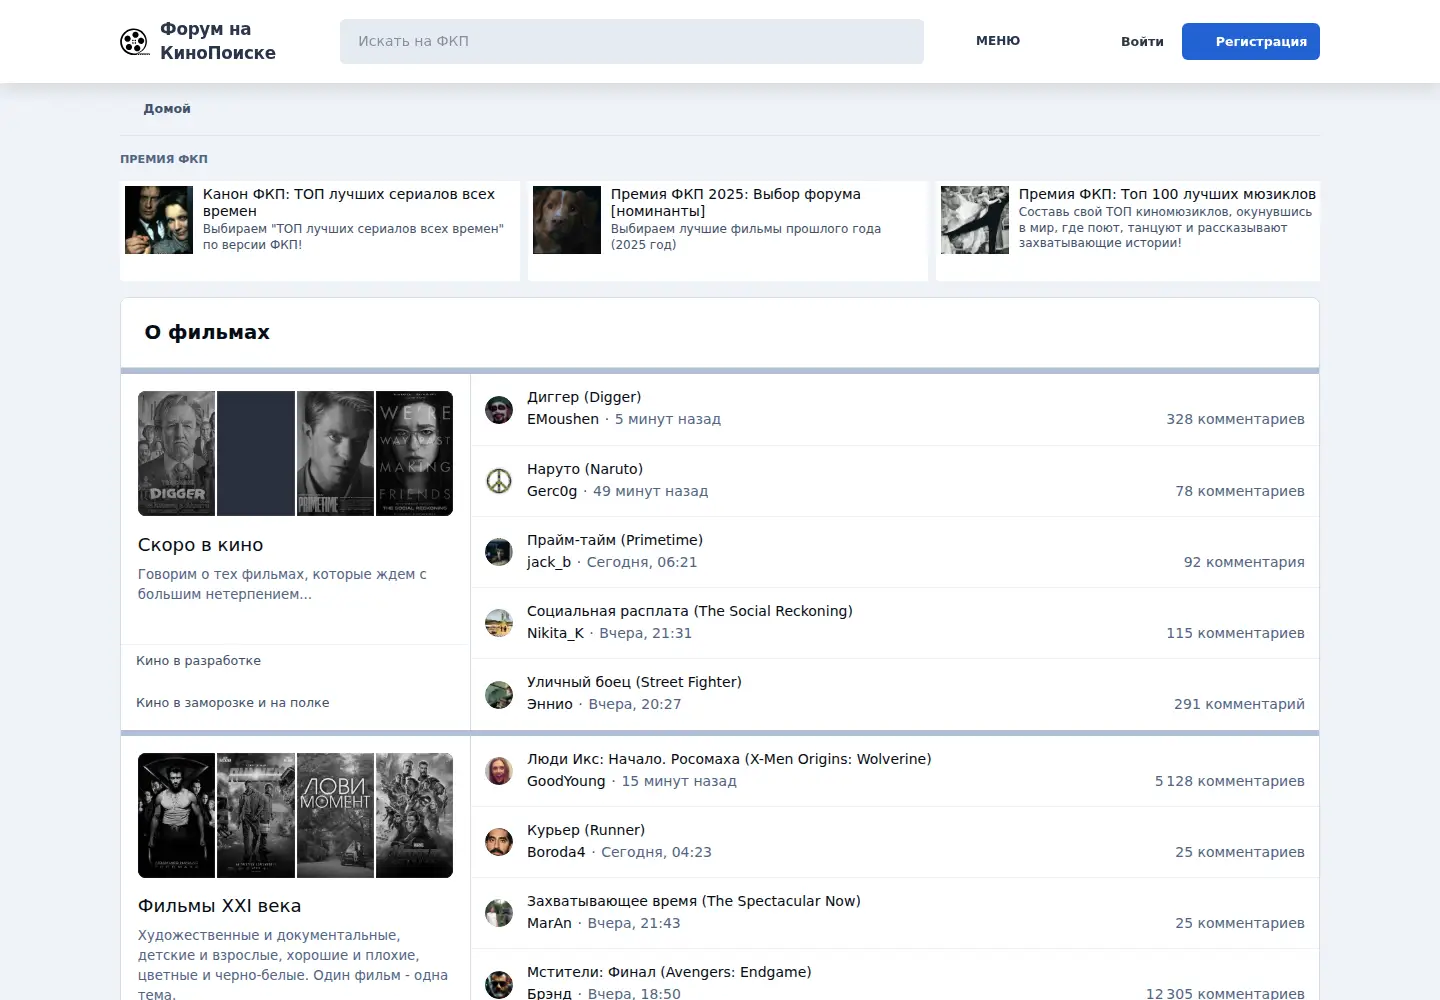Open Социальная расплата (The Social Reckoning) thread
Viewport: 1440px width, 1000px height.
tap(690, 611)
